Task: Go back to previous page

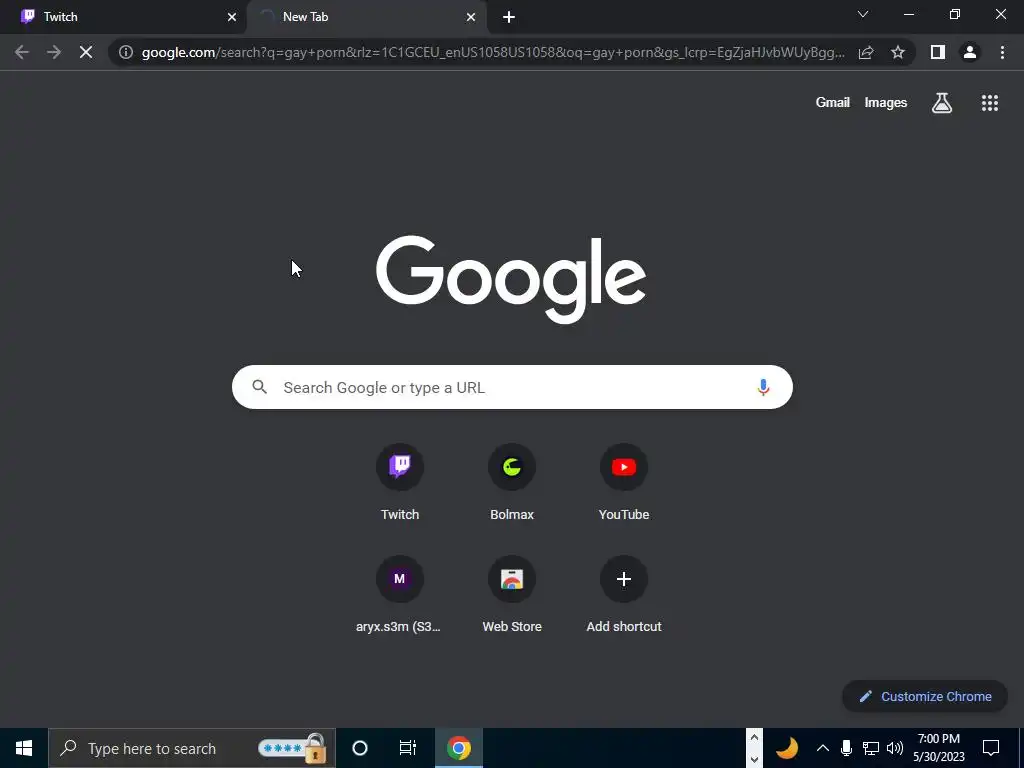Action: [22, 52]
